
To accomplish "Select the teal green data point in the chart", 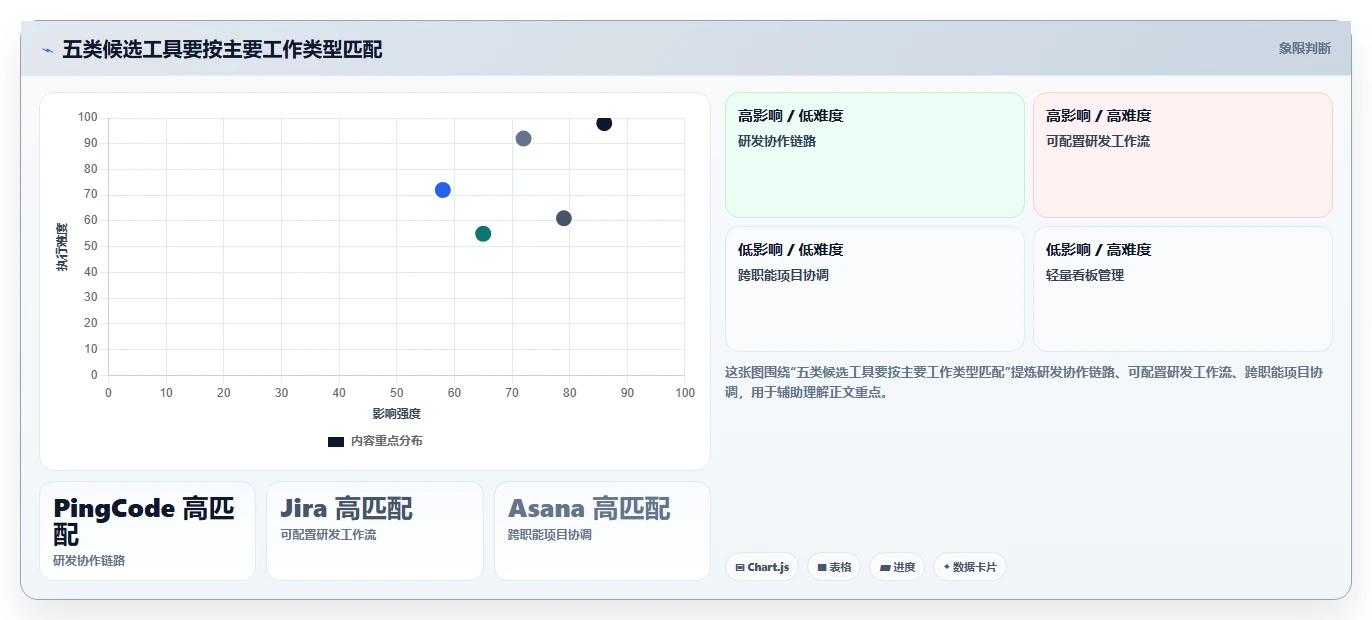I will pyautogui.click(x=483, y=234).
